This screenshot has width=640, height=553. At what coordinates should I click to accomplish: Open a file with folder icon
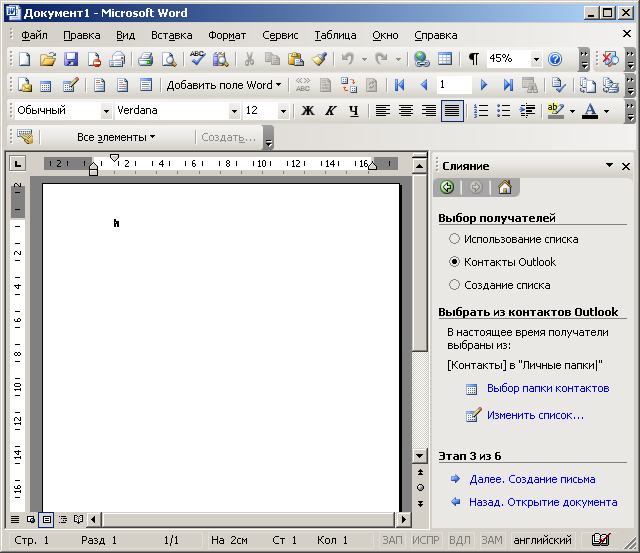[48, 60]
